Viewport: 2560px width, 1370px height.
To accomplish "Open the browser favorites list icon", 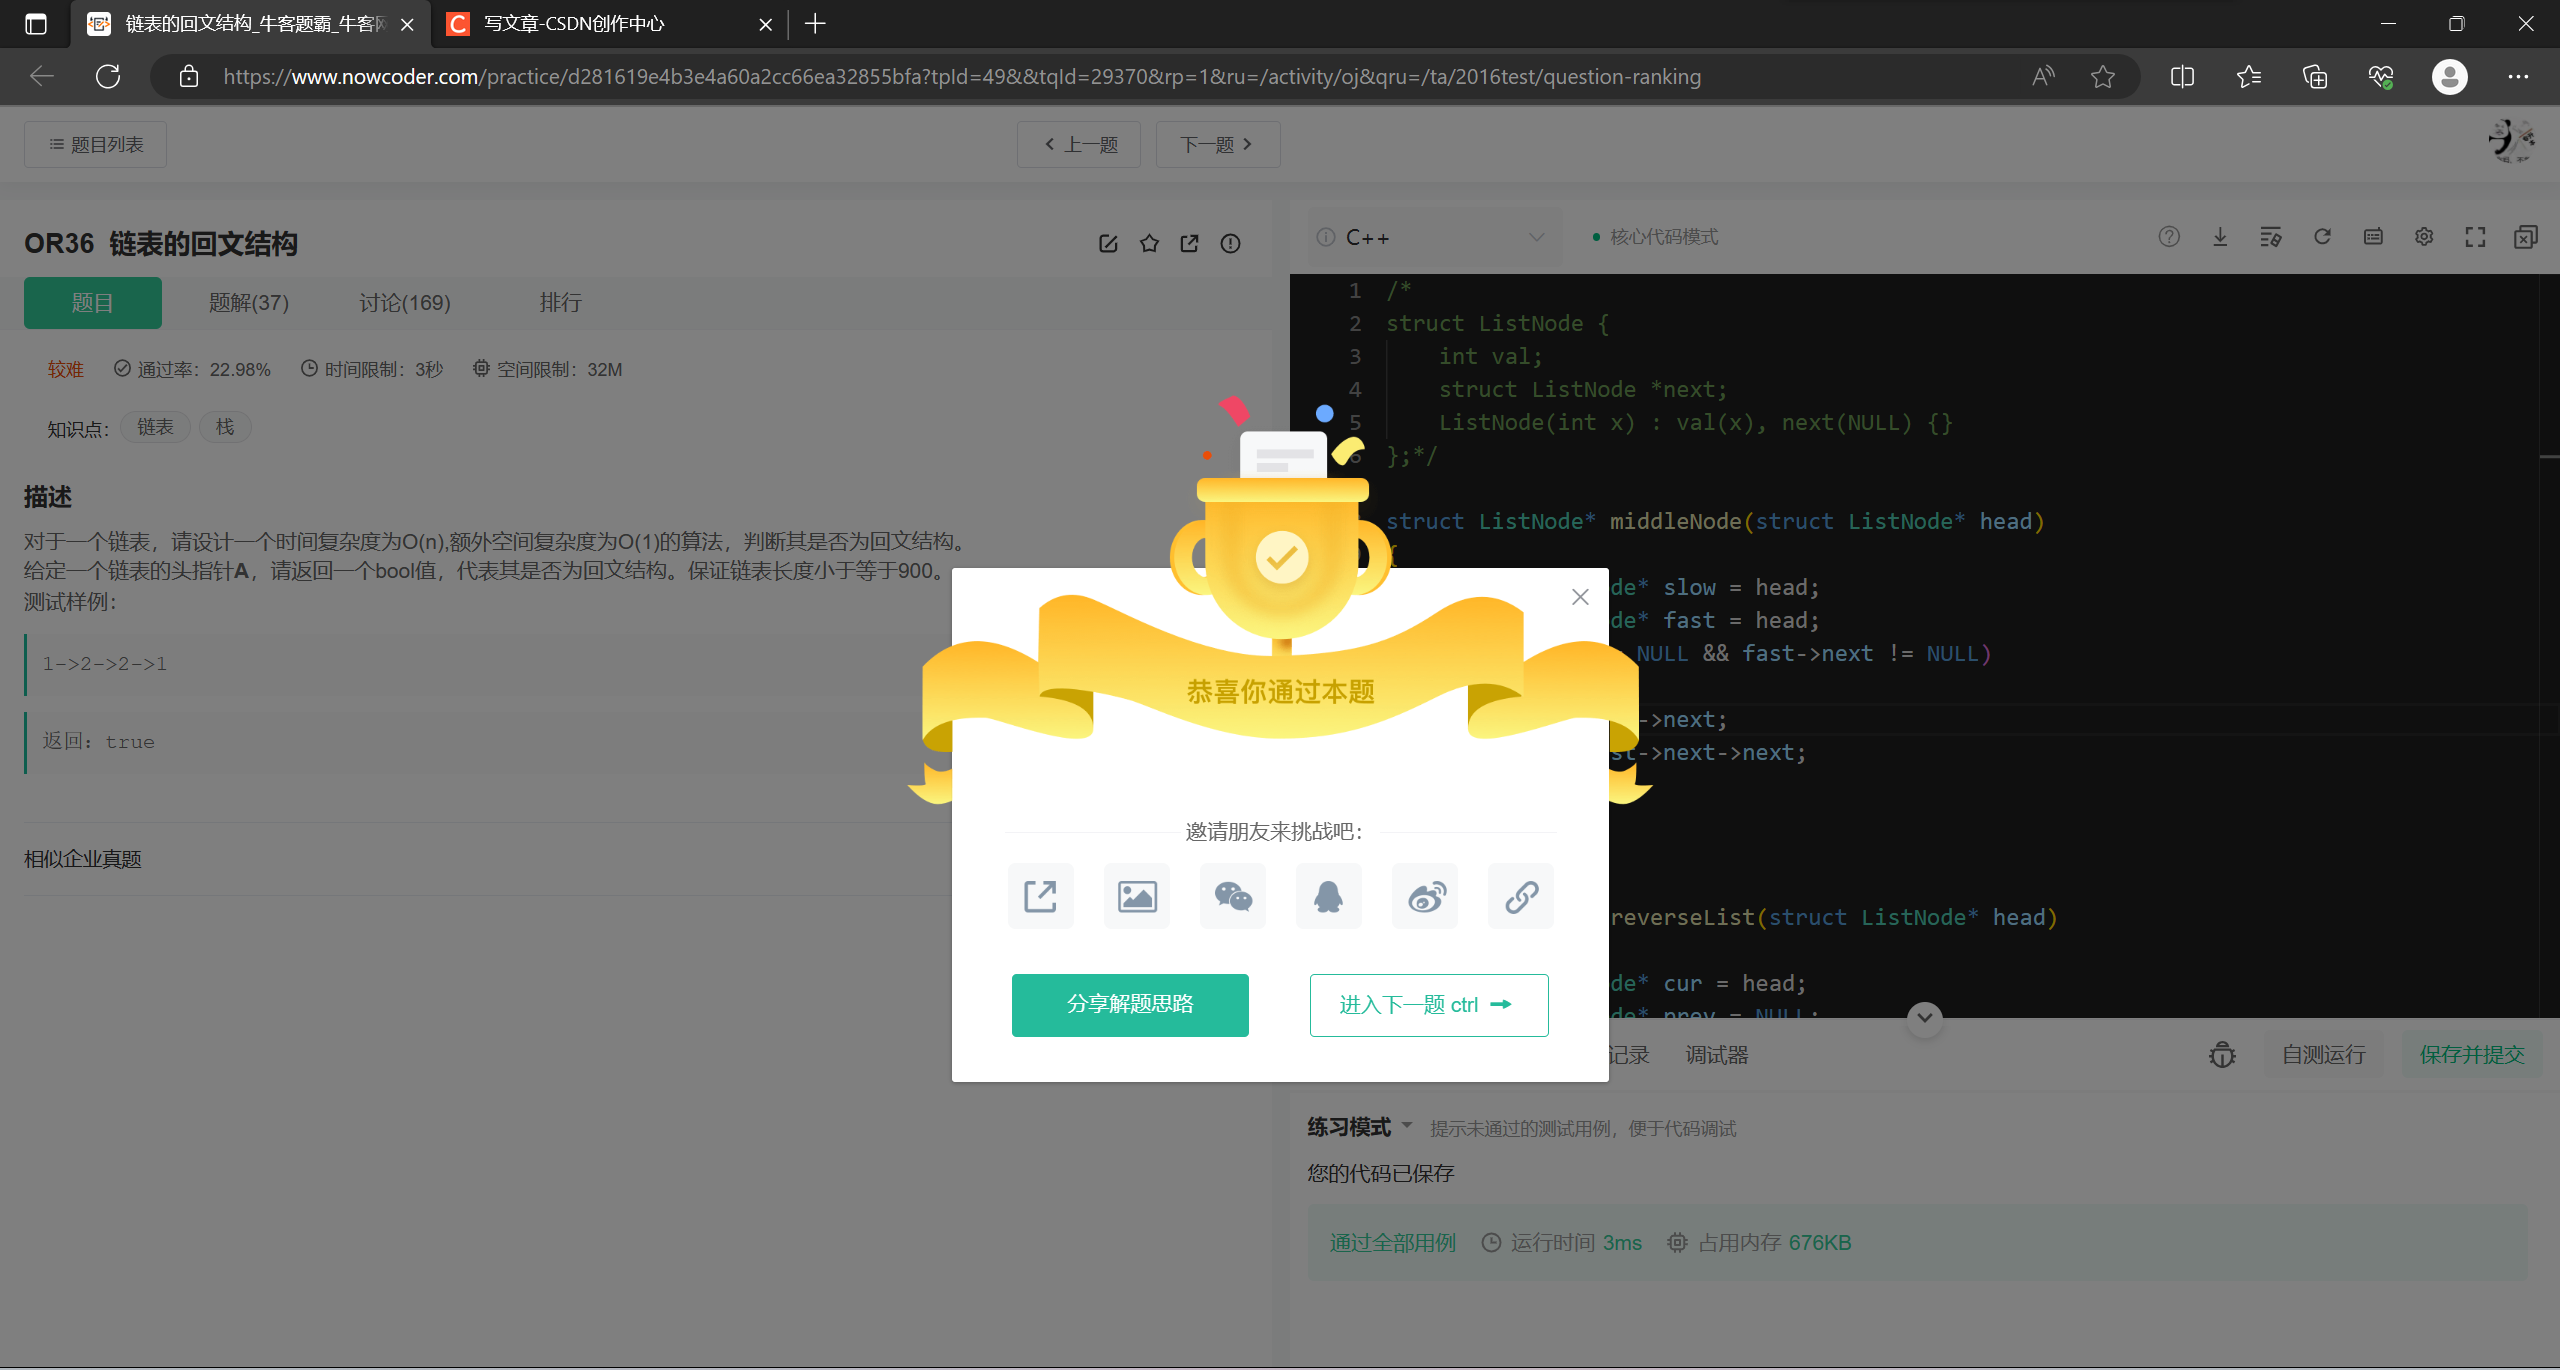I will [2249, 77].
